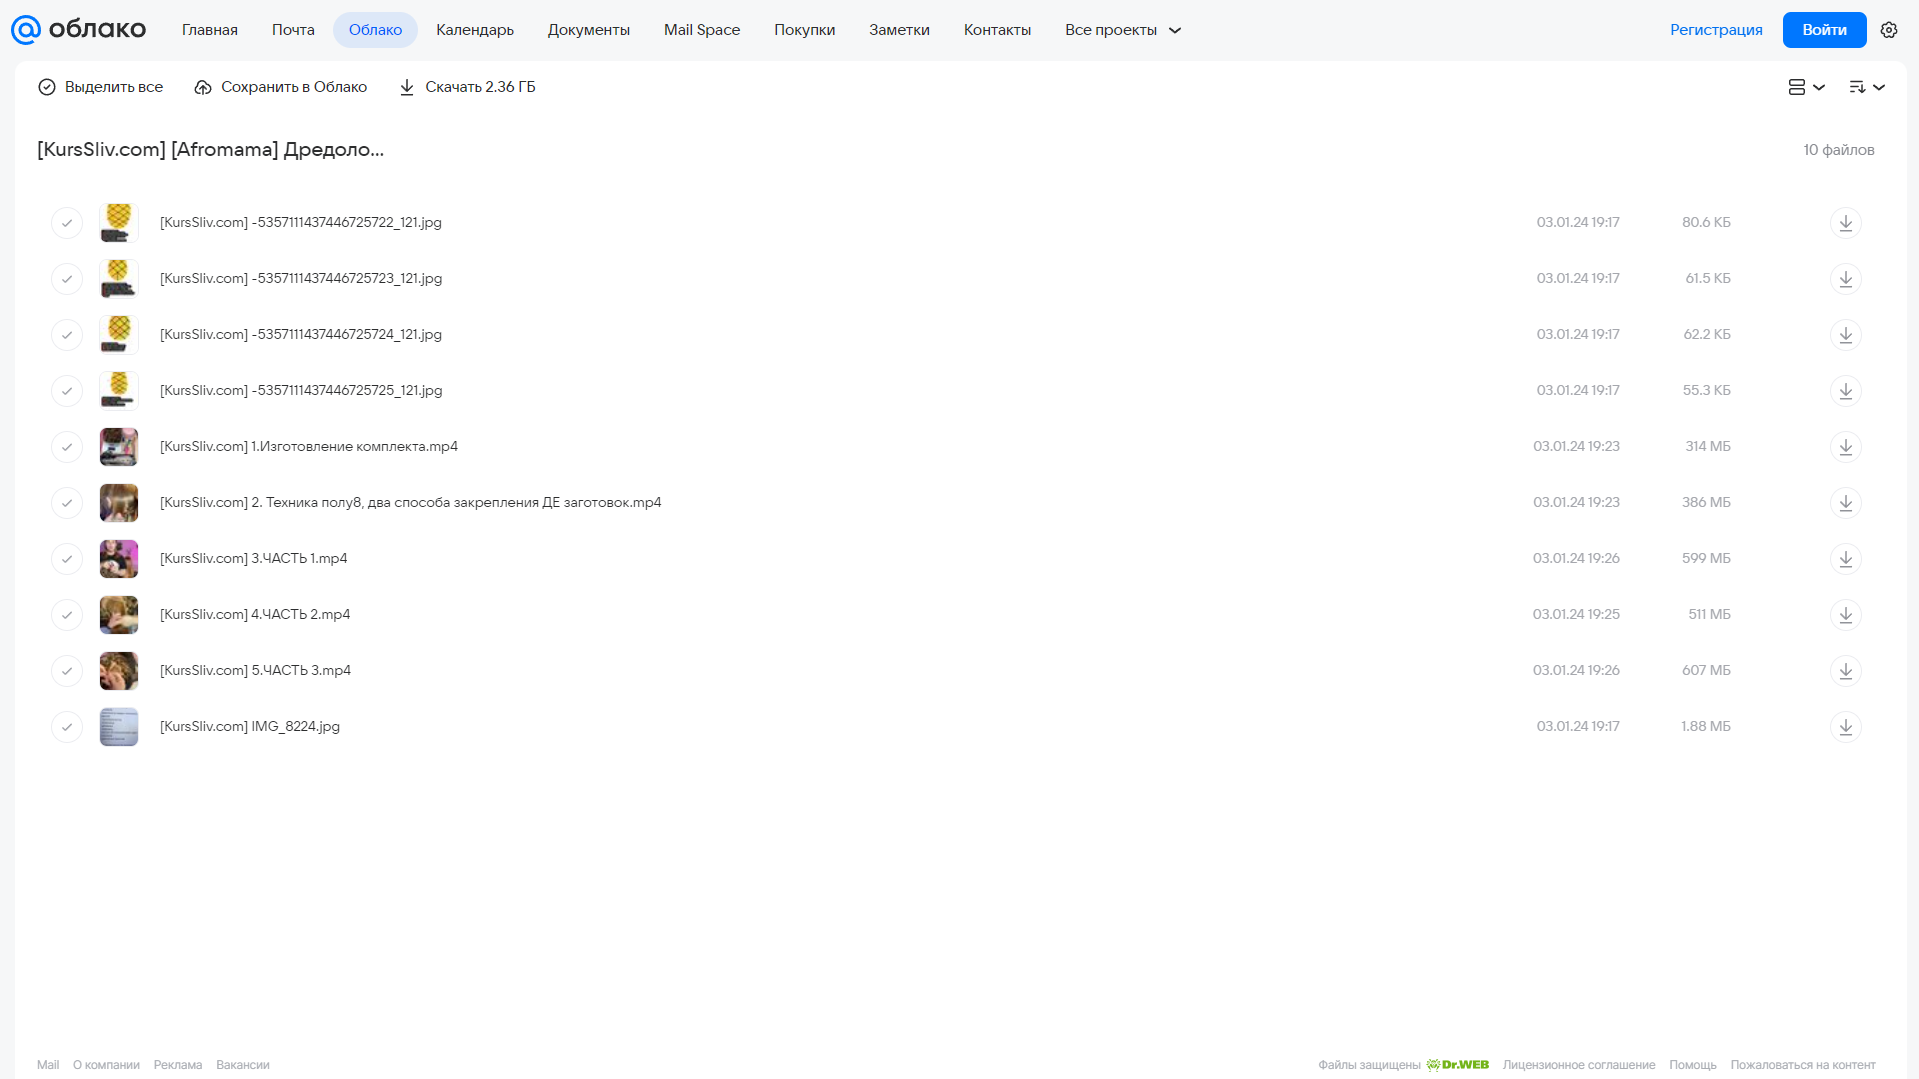The image size is (1919, 1079).
Task: Click Скачать 2.36 ГБ to download all
Action: click(x=468, y=87)
